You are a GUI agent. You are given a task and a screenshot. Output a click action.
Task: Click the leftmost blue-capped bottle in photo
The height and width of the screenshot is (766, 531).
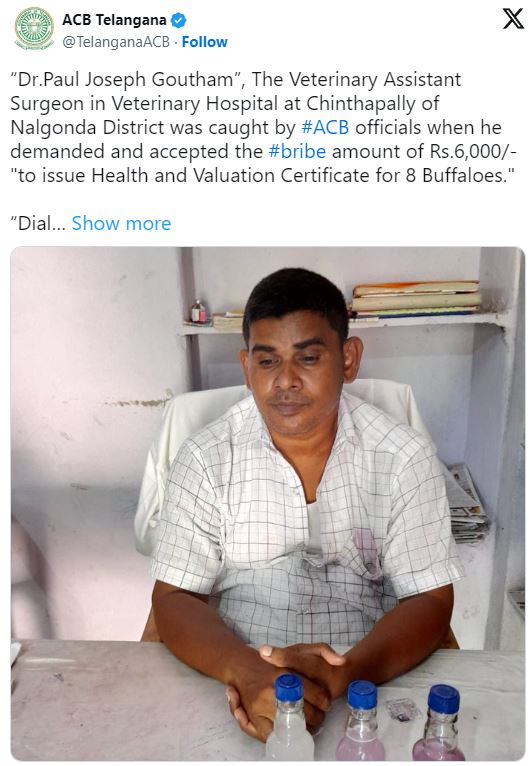tap(290, 717)
